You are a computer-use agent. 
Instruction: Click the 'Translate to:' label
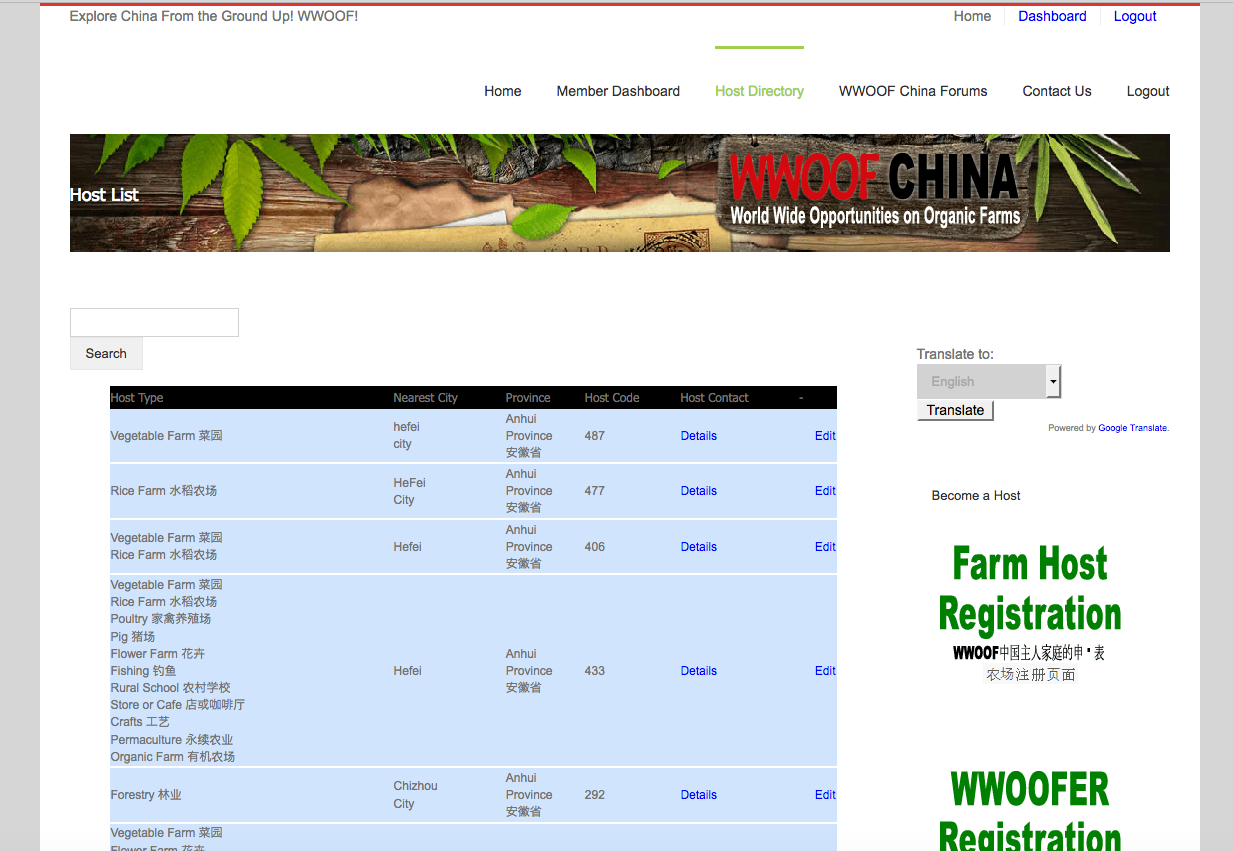(x=955, y=354)
